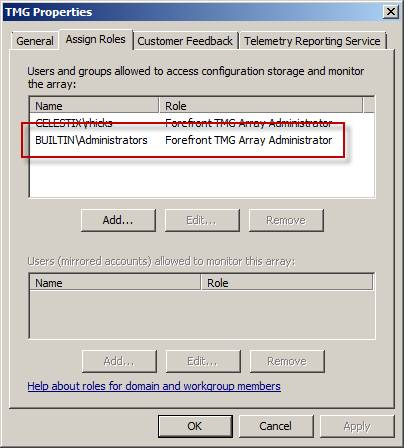The image size is (404, 448).
Task: Cancel the TMG Properties dialog
Action: [276, 426]
